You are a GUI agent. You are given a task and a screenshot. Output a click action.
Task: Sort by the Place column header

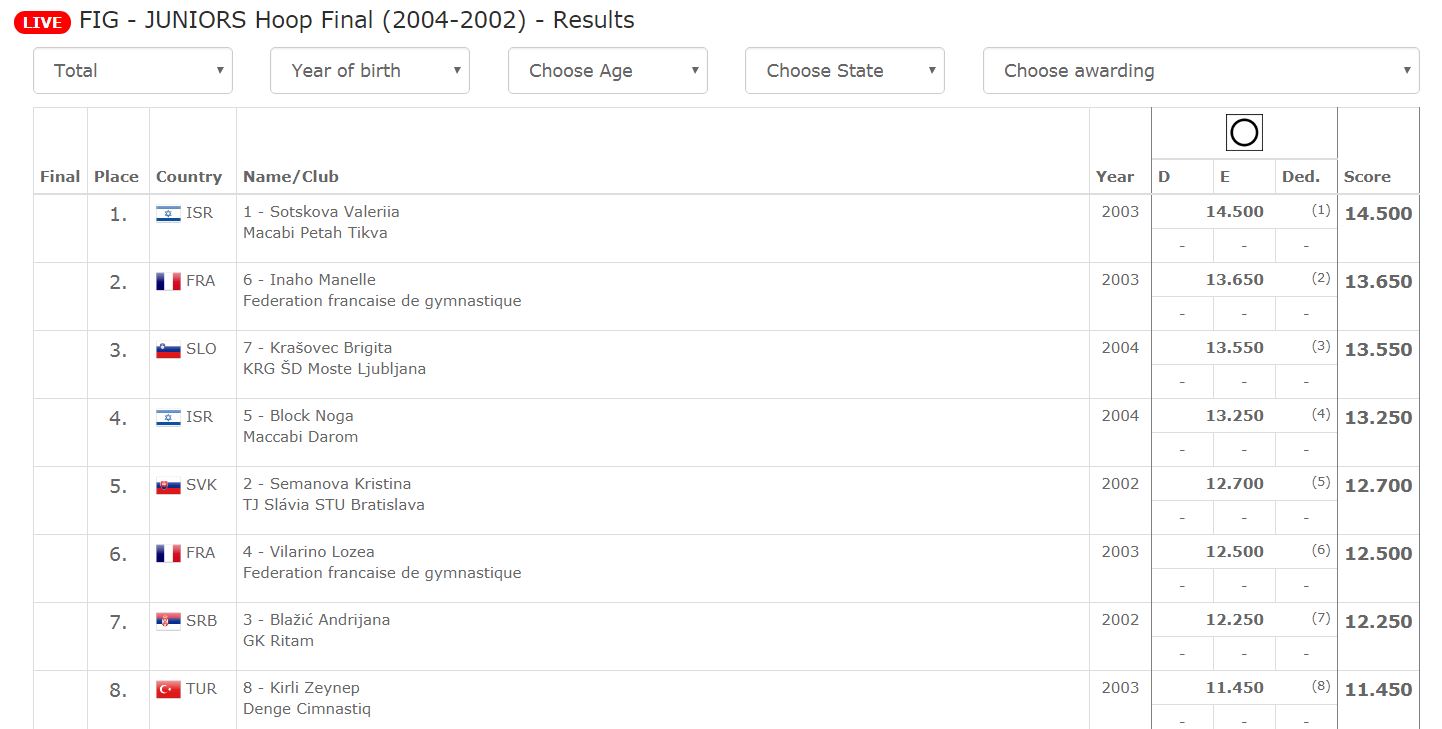click(116, 177)
